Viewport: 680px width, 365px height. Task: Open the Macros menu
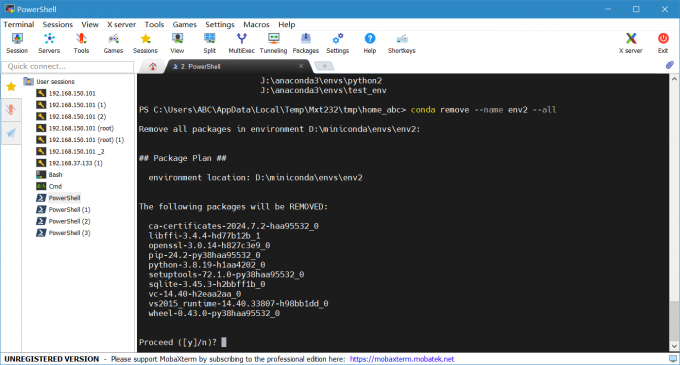[256, 25]
